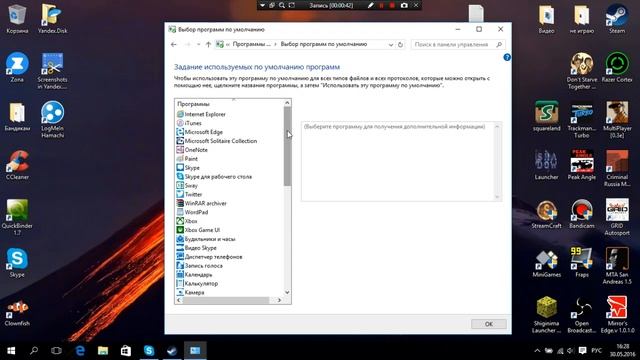Image resolution: width=640 pixels, height=360 pixels.
Task: Choose Видео Skype in the programs list
Action: tap(197, 248)
